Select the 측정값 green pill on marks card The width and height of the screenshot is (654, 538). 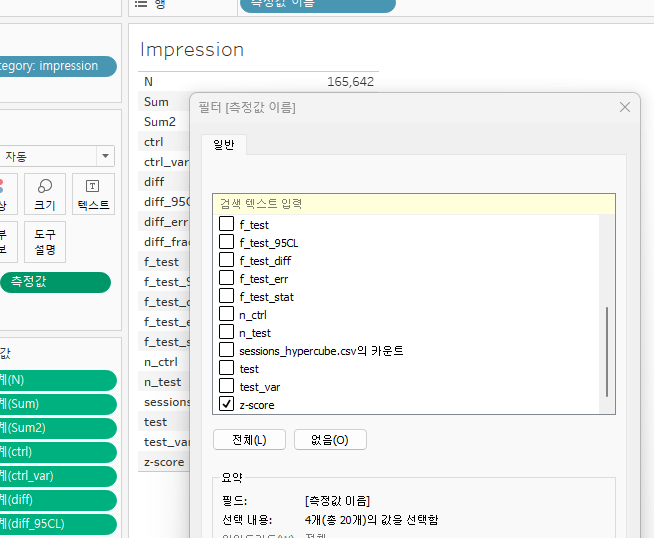click(55, 282)
